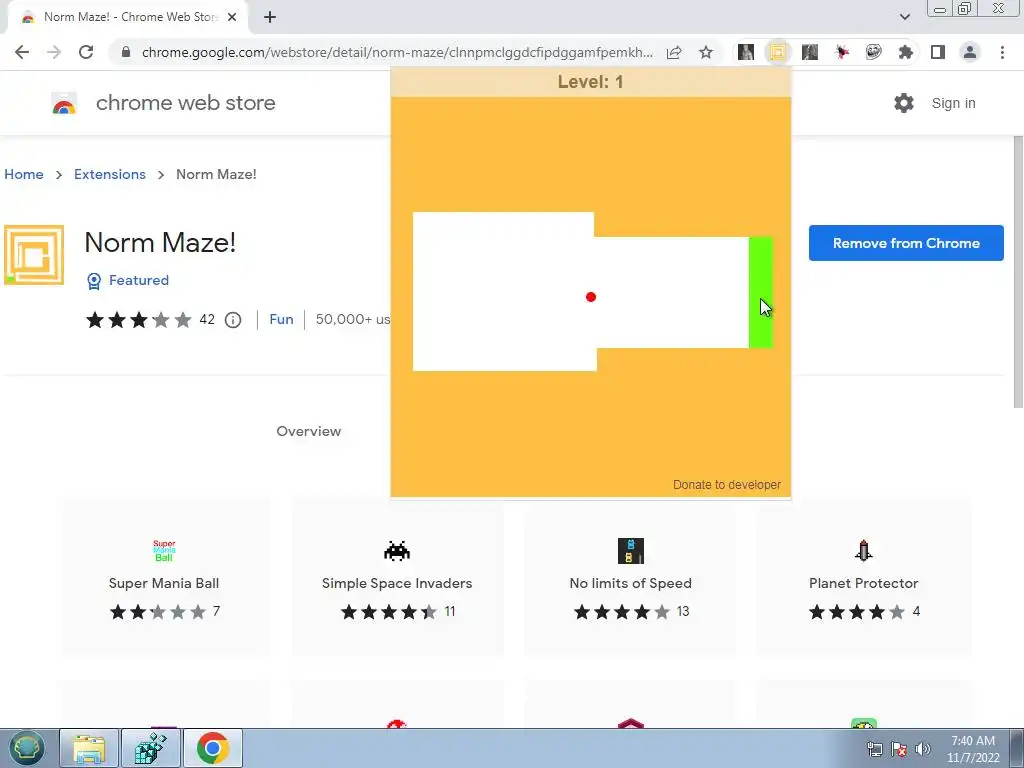
Task: Click the volume speaker tray icon
Action: [x=923, y=749]
